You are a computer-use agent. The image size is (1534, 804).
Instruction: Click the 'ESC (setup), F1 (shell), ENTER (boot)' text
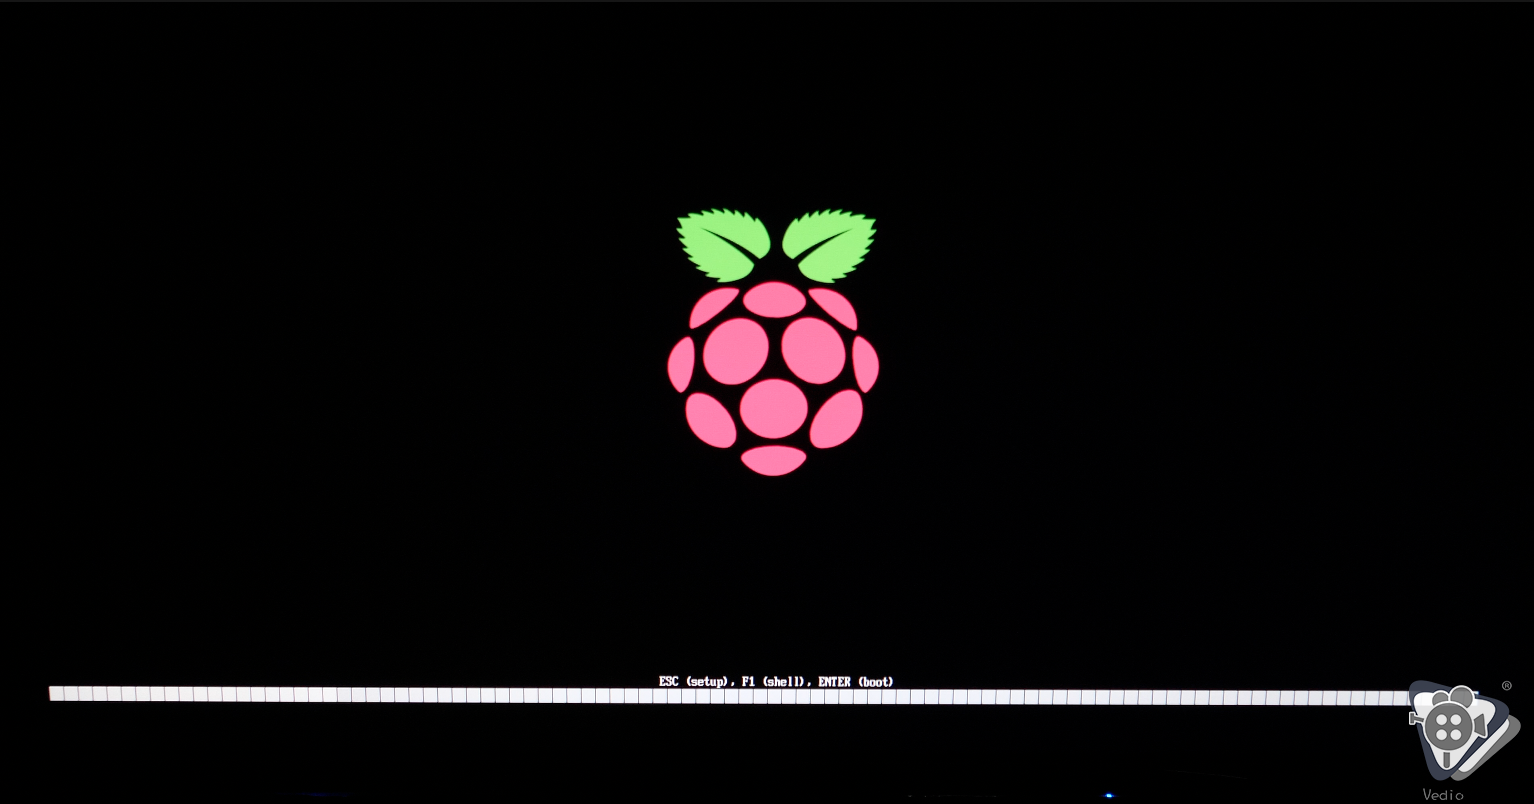776,682
